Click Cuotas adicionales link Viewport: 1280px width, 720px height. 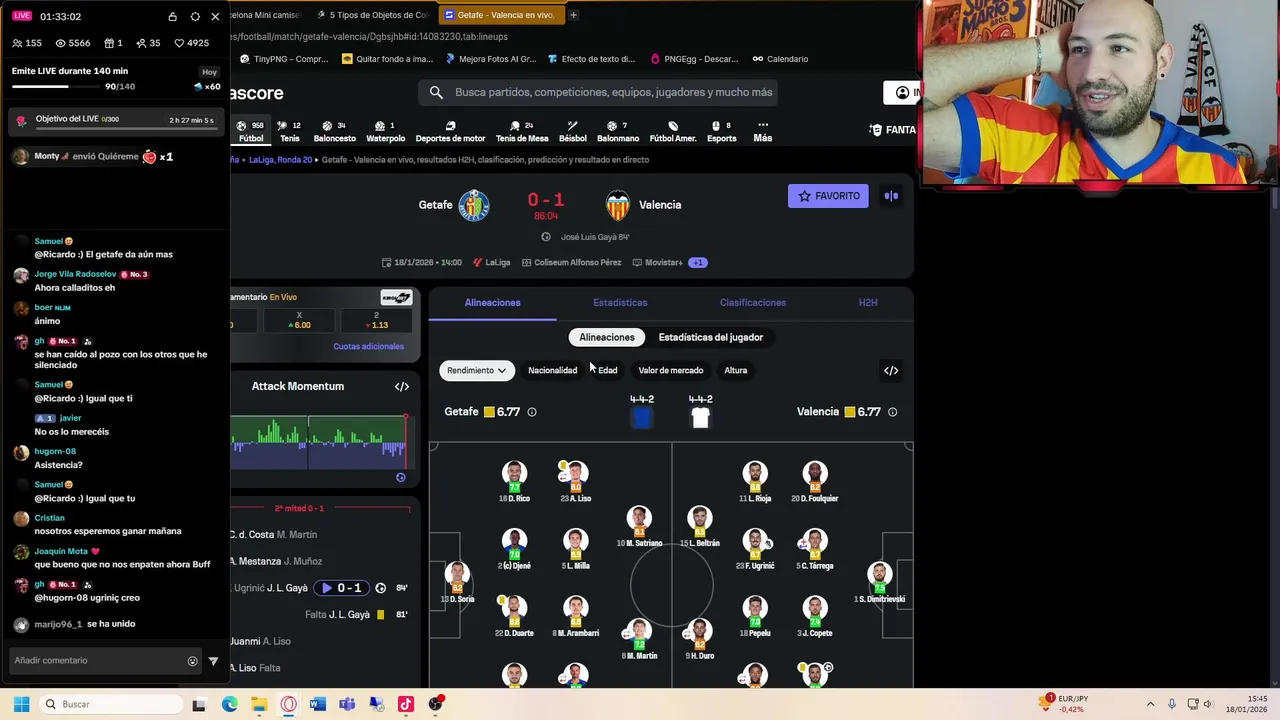(369, 347)
